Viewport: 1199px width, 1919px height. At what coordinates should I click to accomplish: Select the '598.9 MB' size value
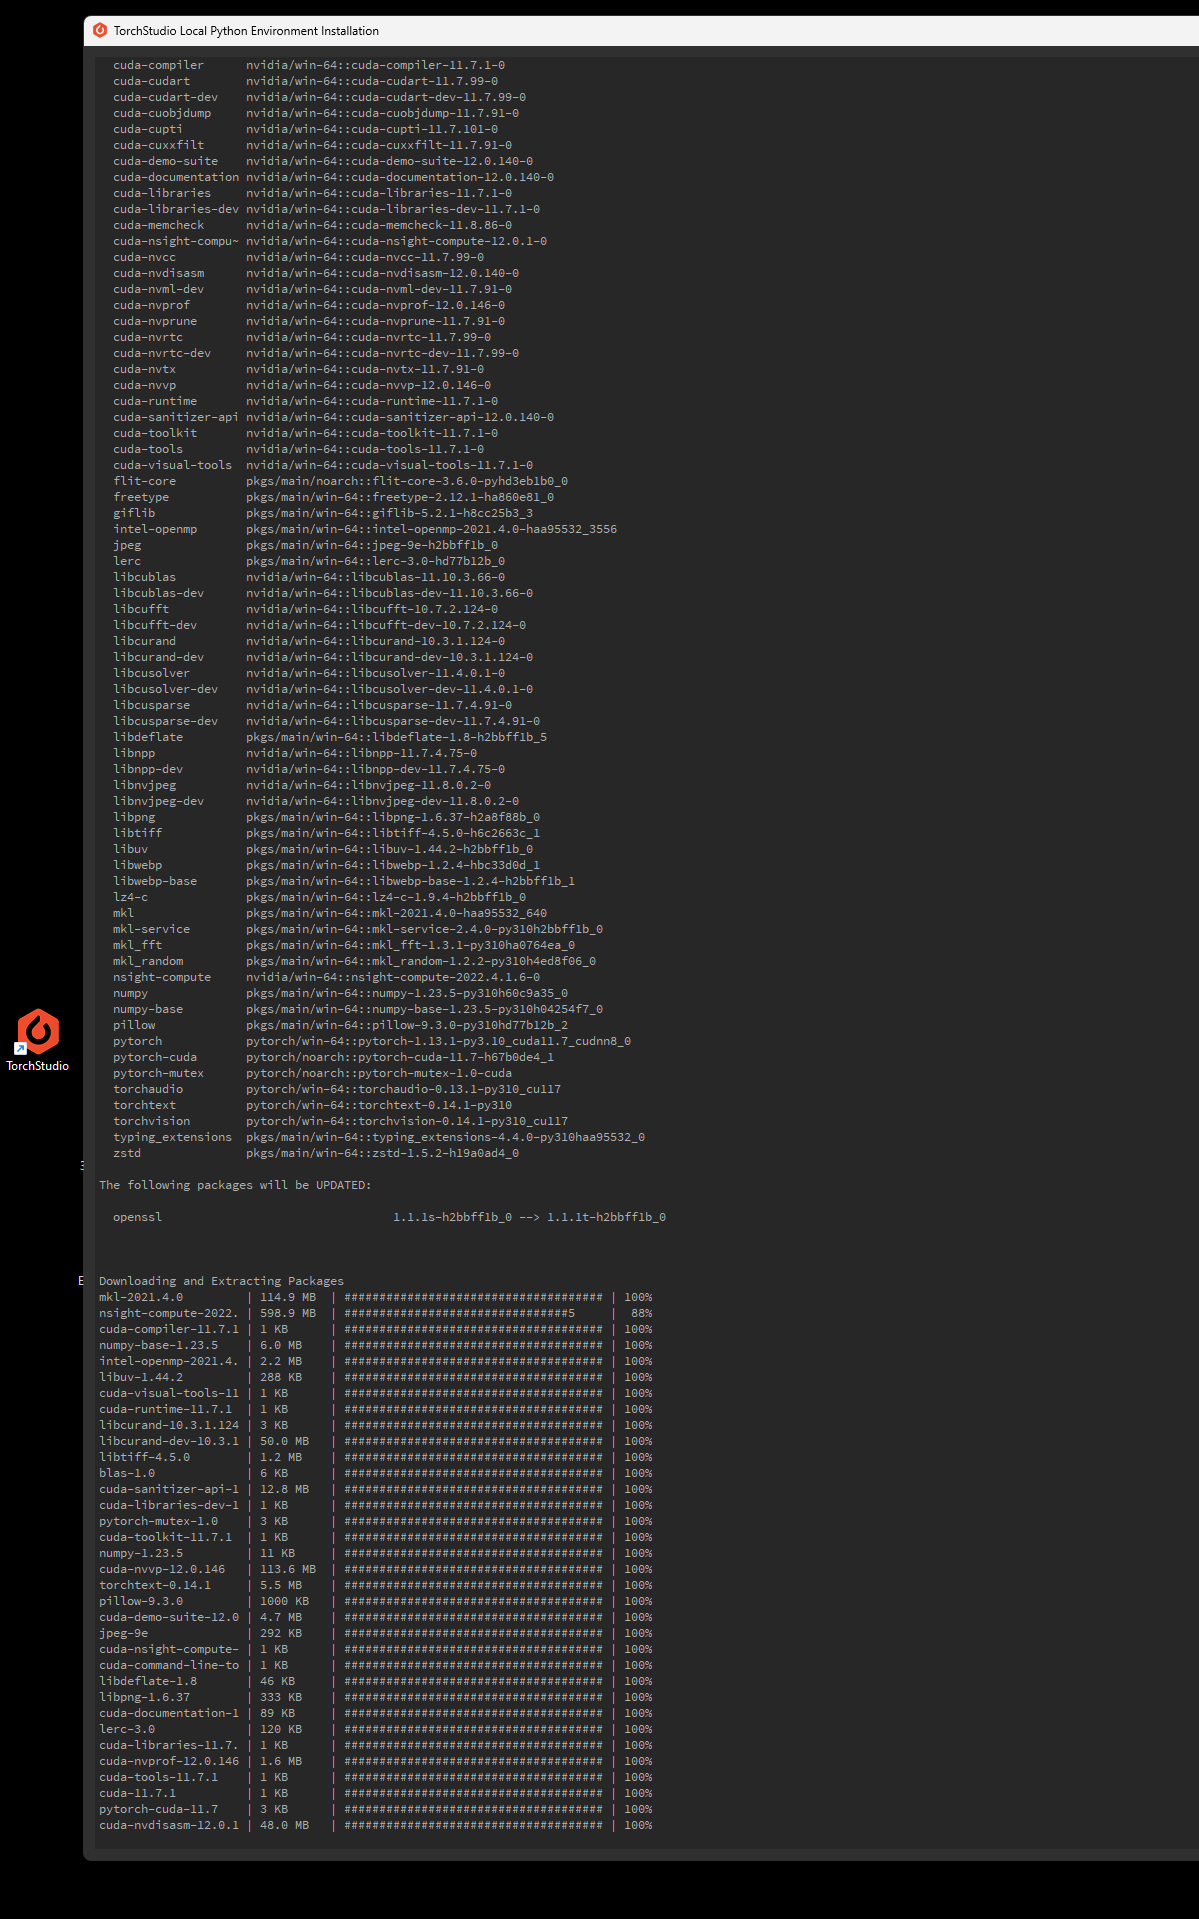tap(288, 1313)
